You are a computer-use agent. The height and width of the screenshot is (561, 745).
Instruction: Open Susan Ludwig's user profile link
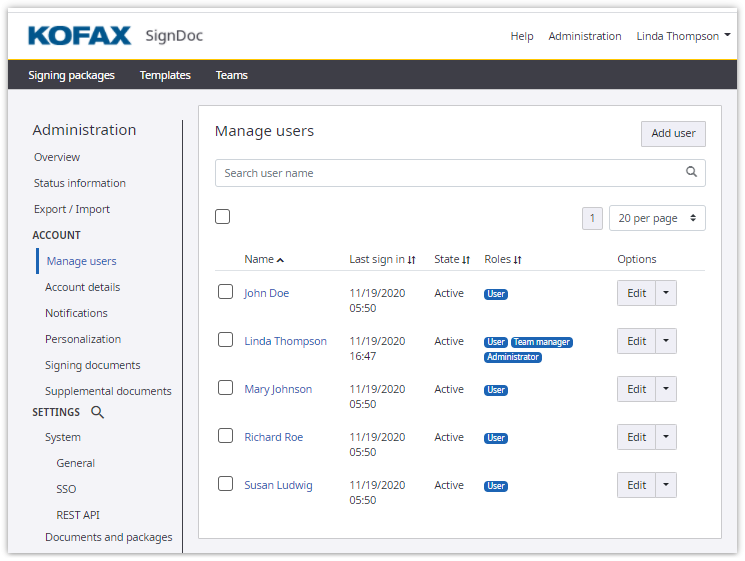point(278,485)
